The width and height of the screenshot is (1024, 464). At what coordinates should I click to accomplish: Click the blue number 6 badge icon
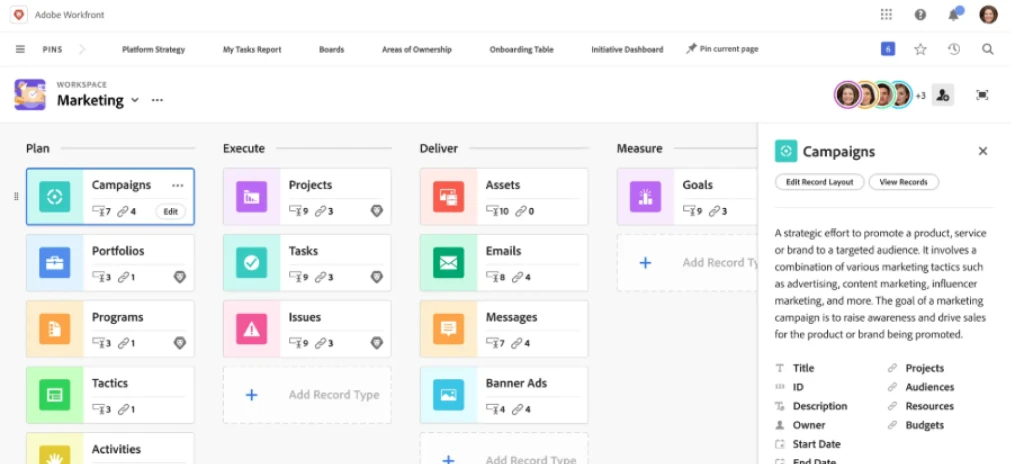(x=888, y=49)
